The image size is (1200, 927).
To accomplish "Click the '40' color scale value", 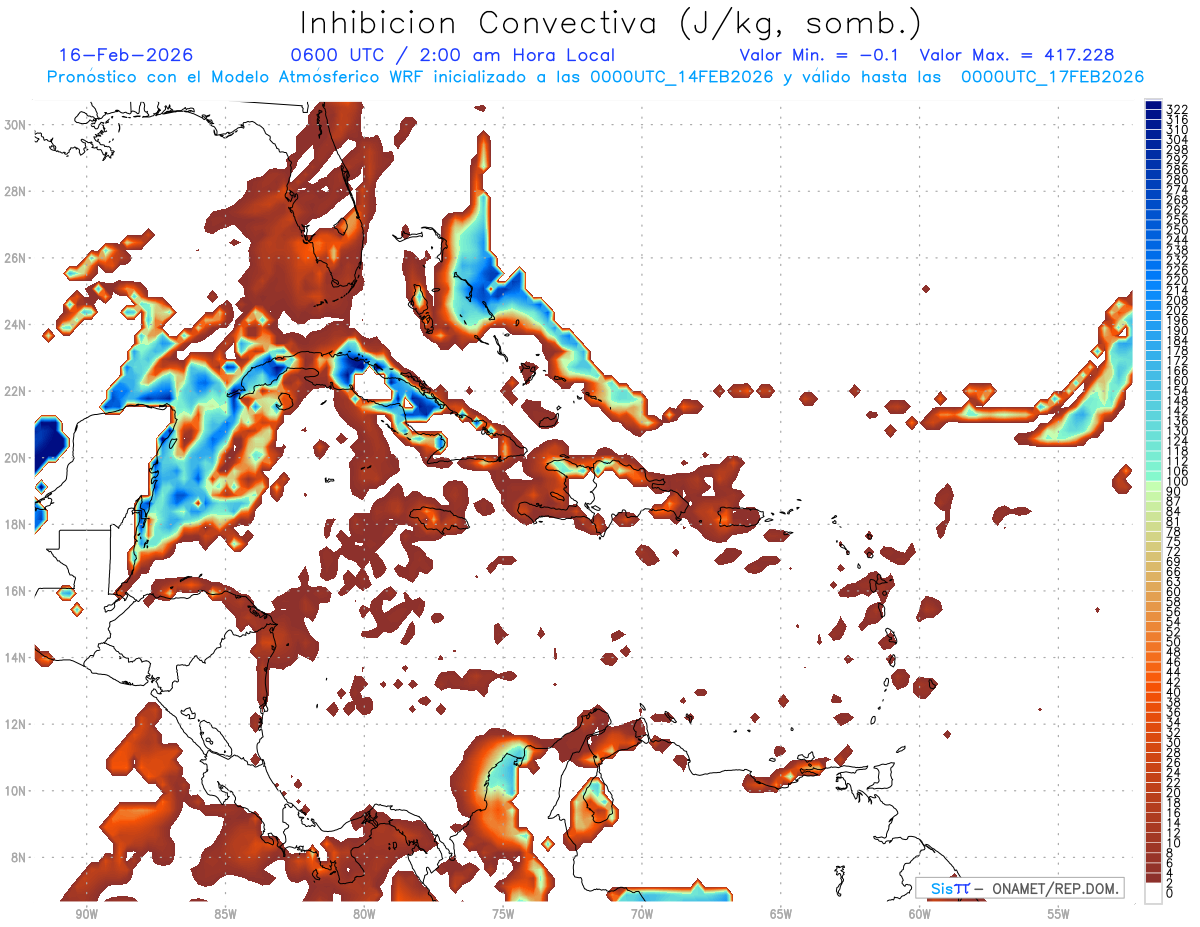I will click(x=1173, y=692).
